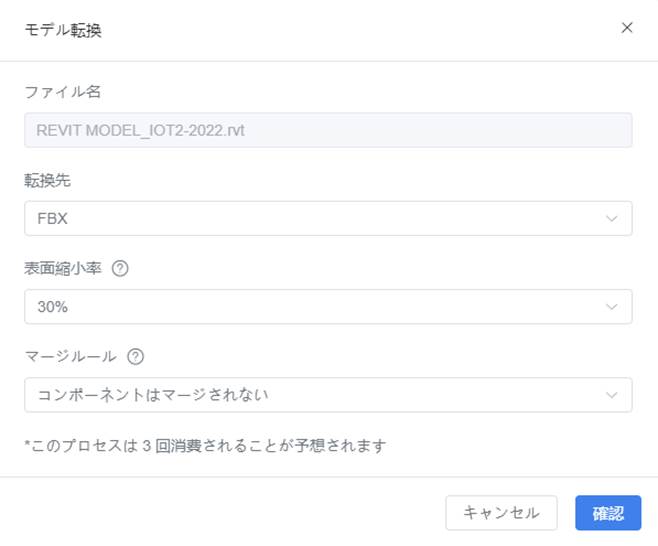
Task: Open help icon beside 表面縮小率
Action: click(x=120, y=268)
